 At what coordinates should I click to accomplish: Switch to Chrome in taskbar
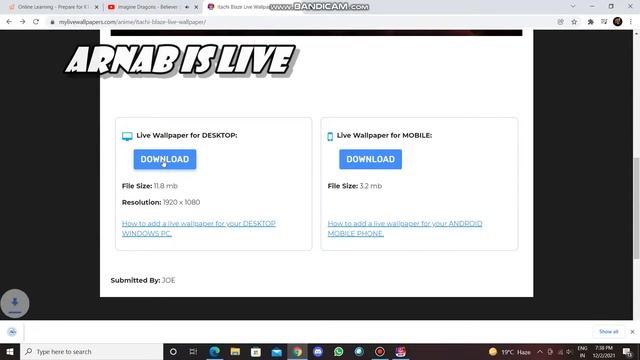(297, 351)
